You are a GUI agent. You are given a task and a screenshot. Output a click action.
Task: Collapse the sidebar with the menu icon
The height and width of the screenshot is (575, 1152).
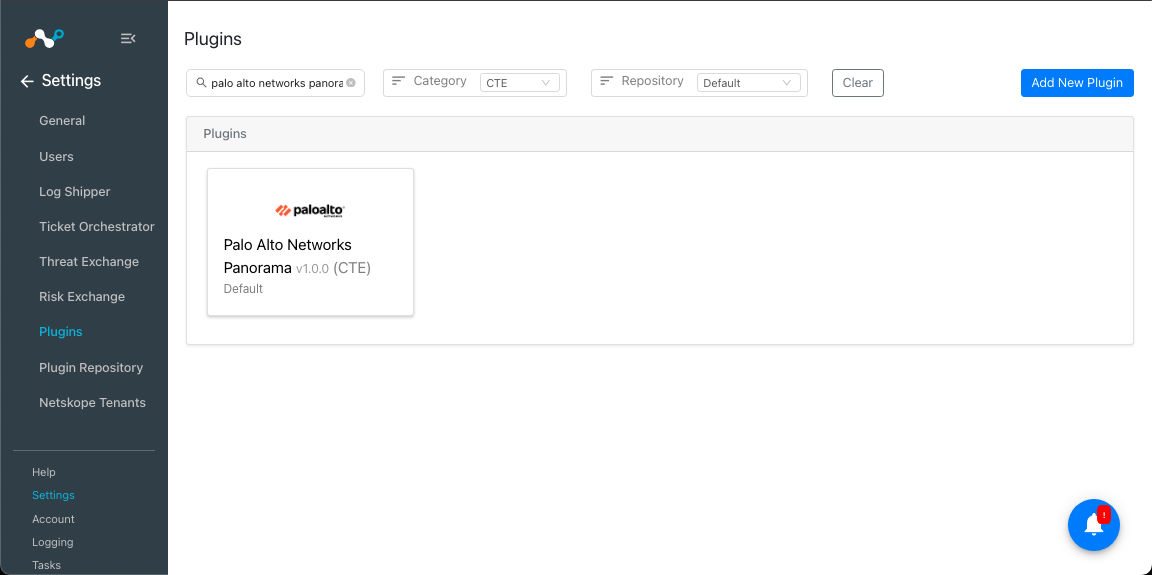[128, 38]
